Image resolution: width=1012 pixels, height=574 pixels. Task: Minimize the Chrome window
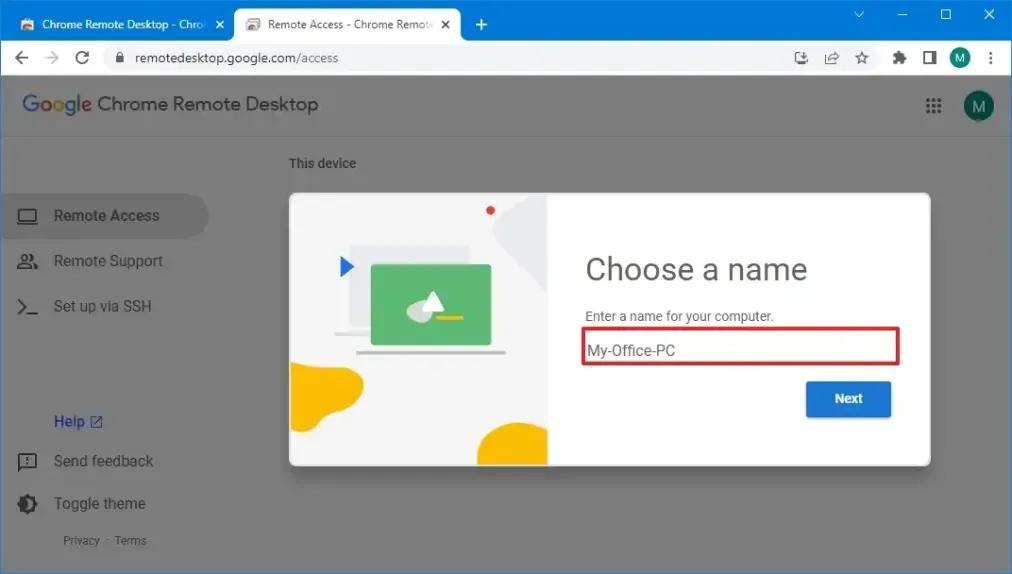pyautogui.click(x=902, y=14)
